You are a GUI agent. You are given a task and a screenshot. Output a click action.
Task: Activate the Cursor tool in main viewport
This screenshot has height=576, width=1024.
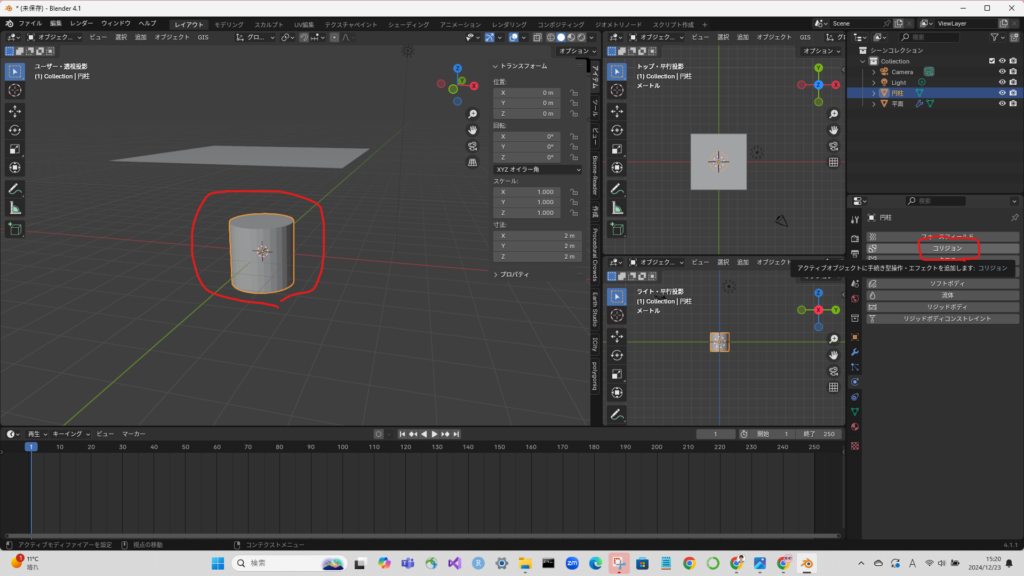click(15, 90)
